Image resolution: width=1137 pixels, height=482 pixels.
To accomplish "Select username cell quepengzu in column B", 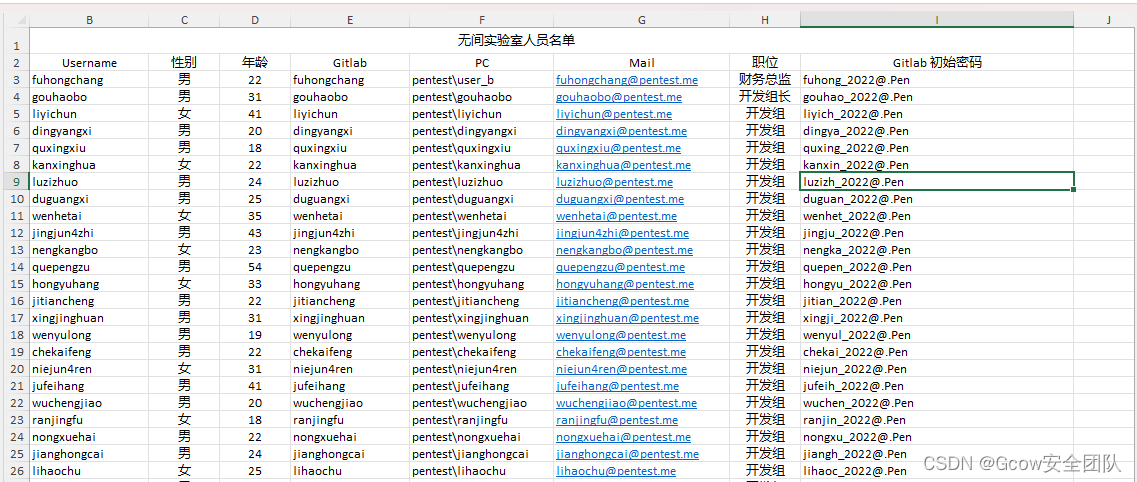I will pyautogui.click(x=89, y=267).
